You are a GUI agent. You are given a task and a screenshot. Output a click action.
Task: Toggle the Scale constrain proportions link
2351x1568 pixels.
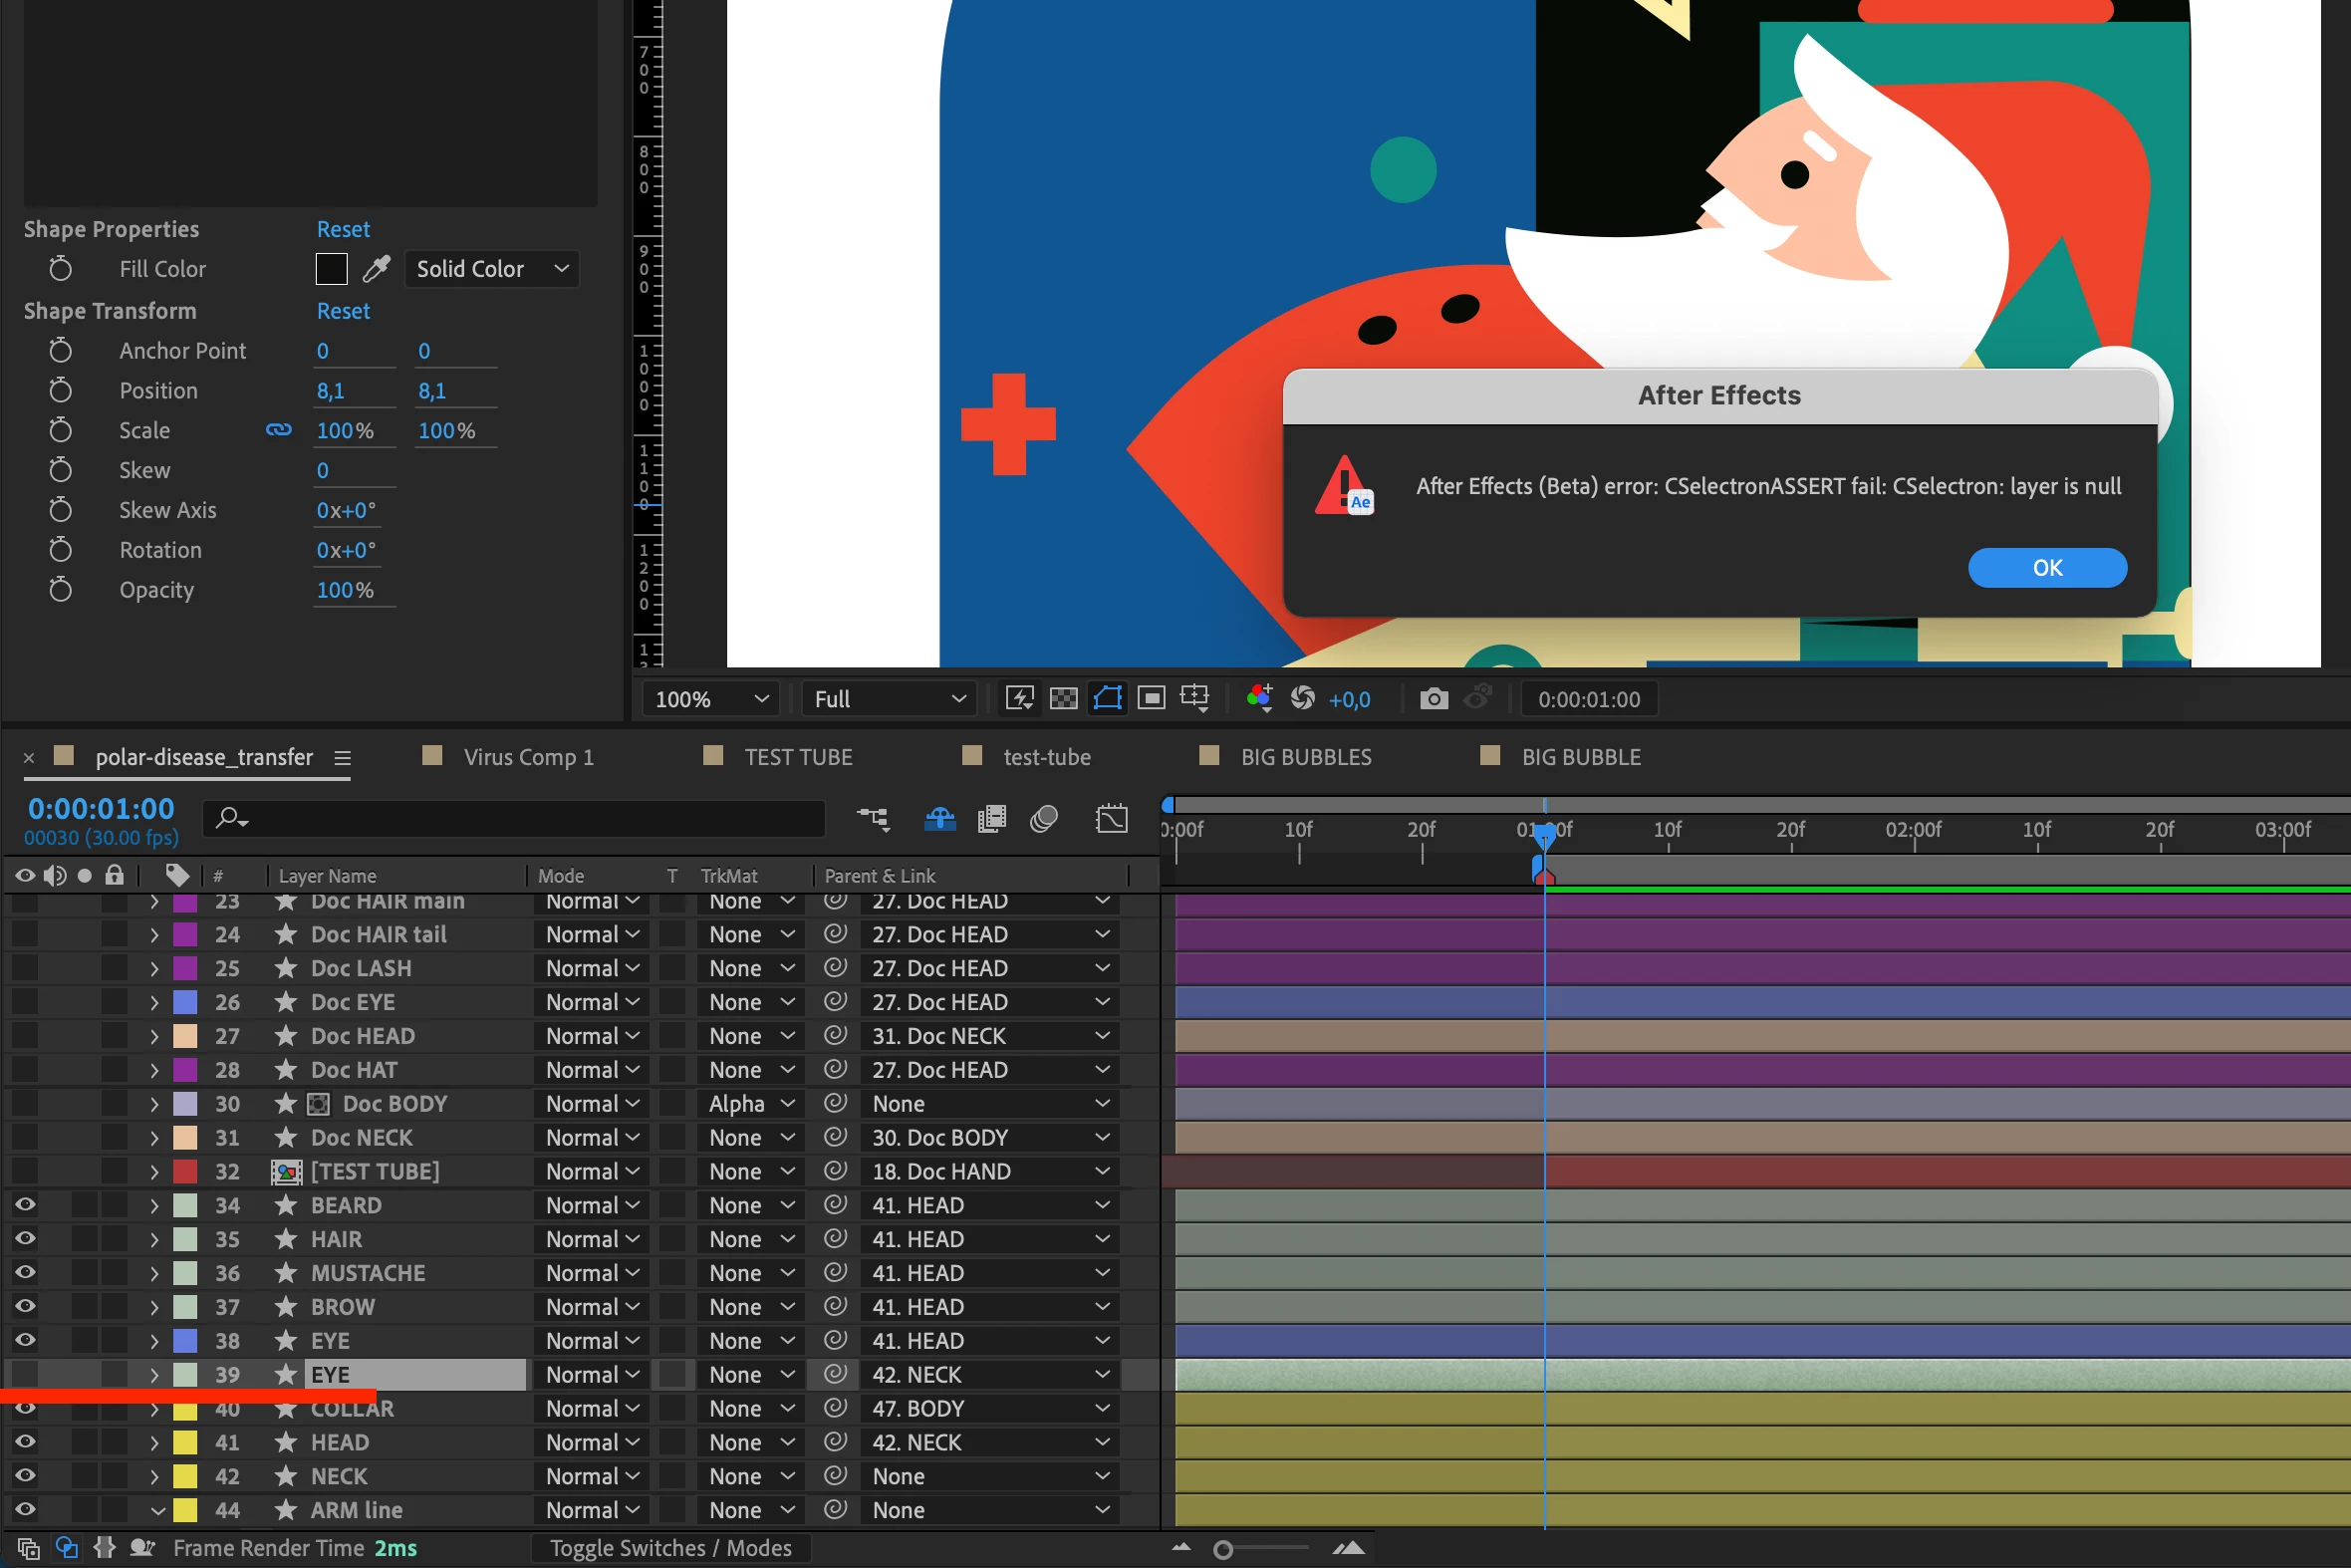point(279,430)
